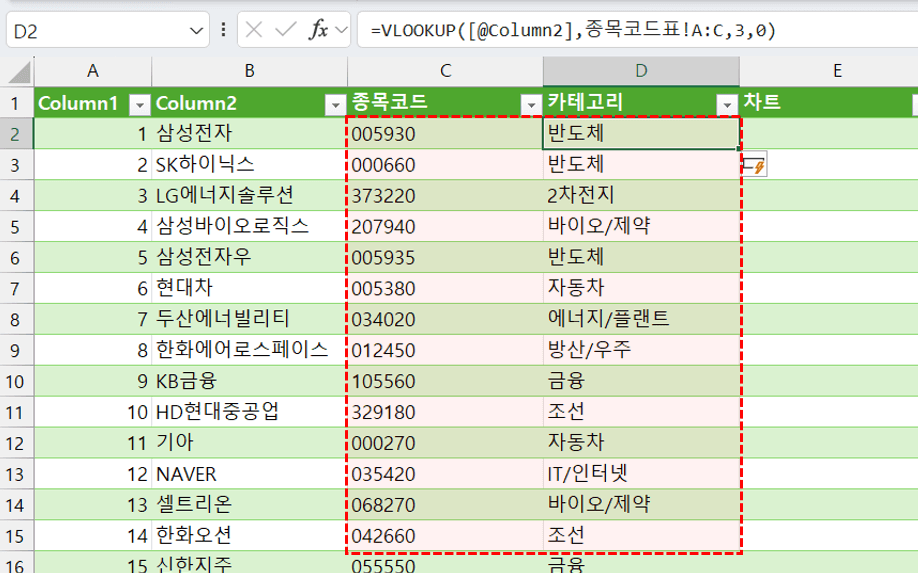Click the Enter checkmark in formula bar
This screenshot has height=573, width=918.
(x=286, y=29)
